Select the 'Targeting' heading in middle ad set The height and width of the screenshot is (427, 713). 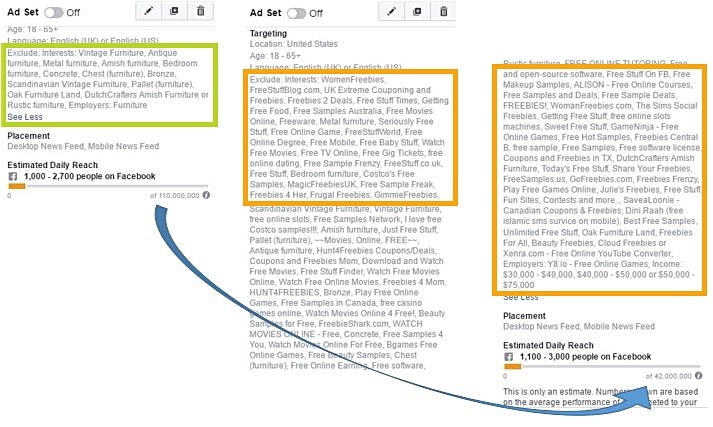(x=268, y=34)
